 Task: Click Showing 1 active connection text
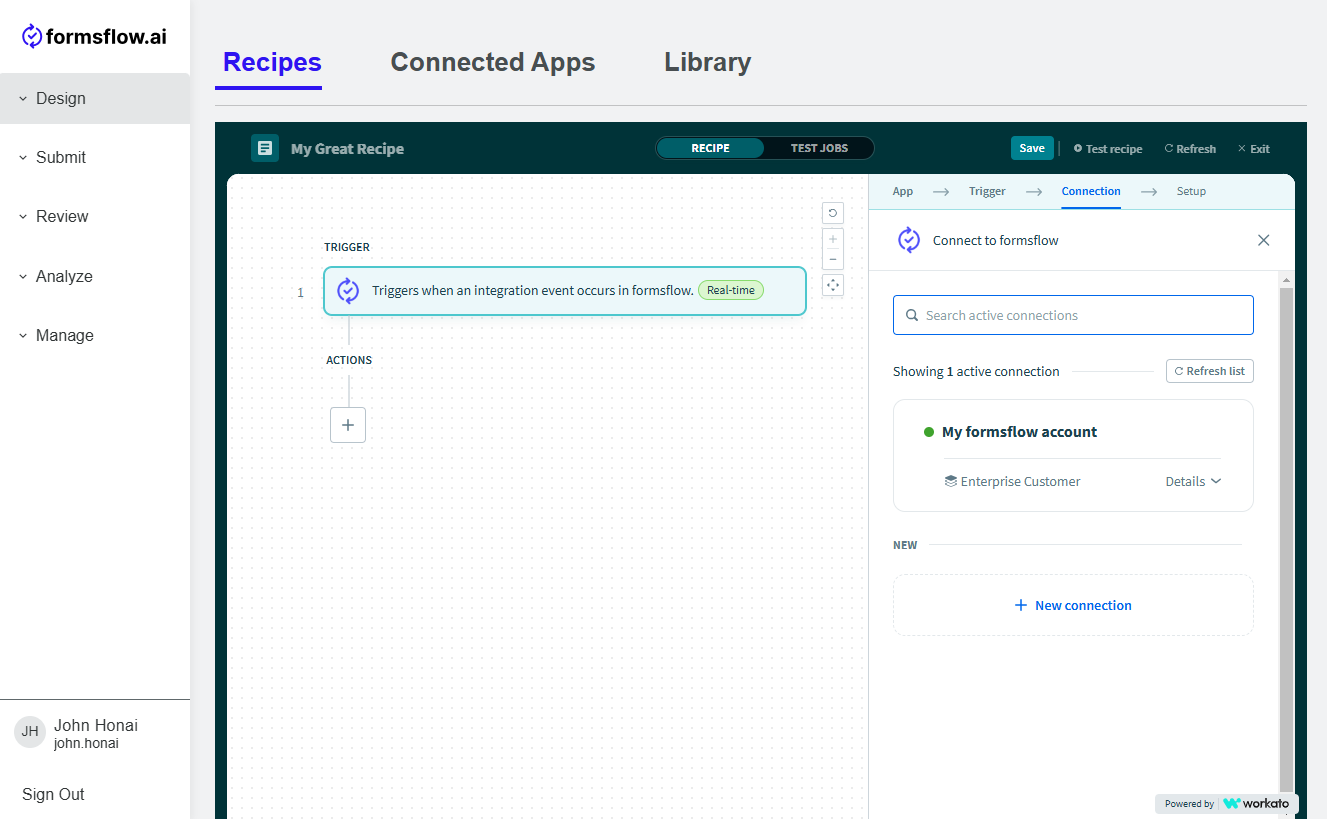pyautogui.click(x=976, y=371)
